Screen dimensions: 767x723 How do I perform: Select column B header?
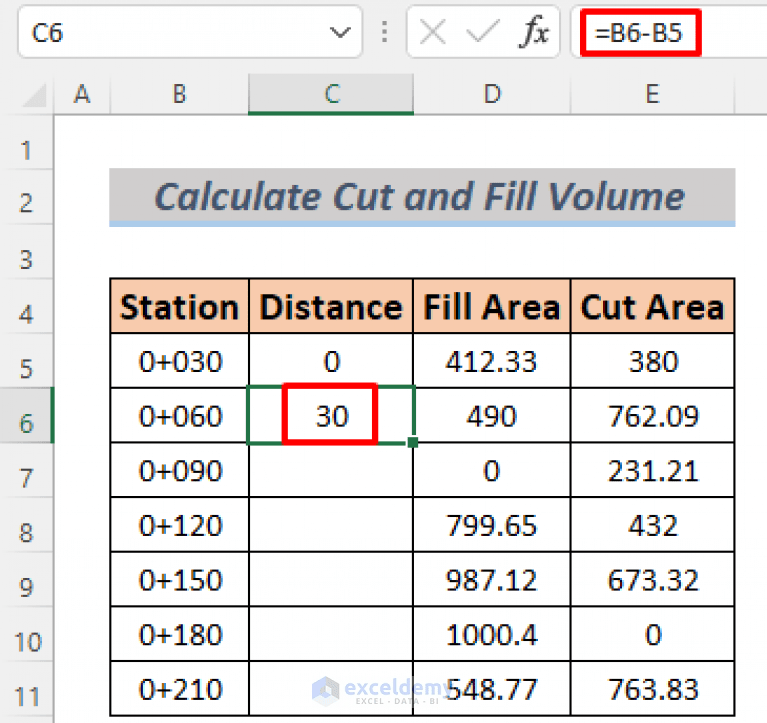click(x=180, y=94)
